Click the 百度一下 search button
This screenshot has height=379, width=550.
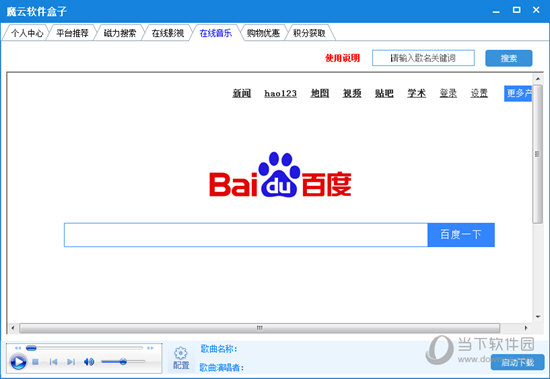[461, 235]
